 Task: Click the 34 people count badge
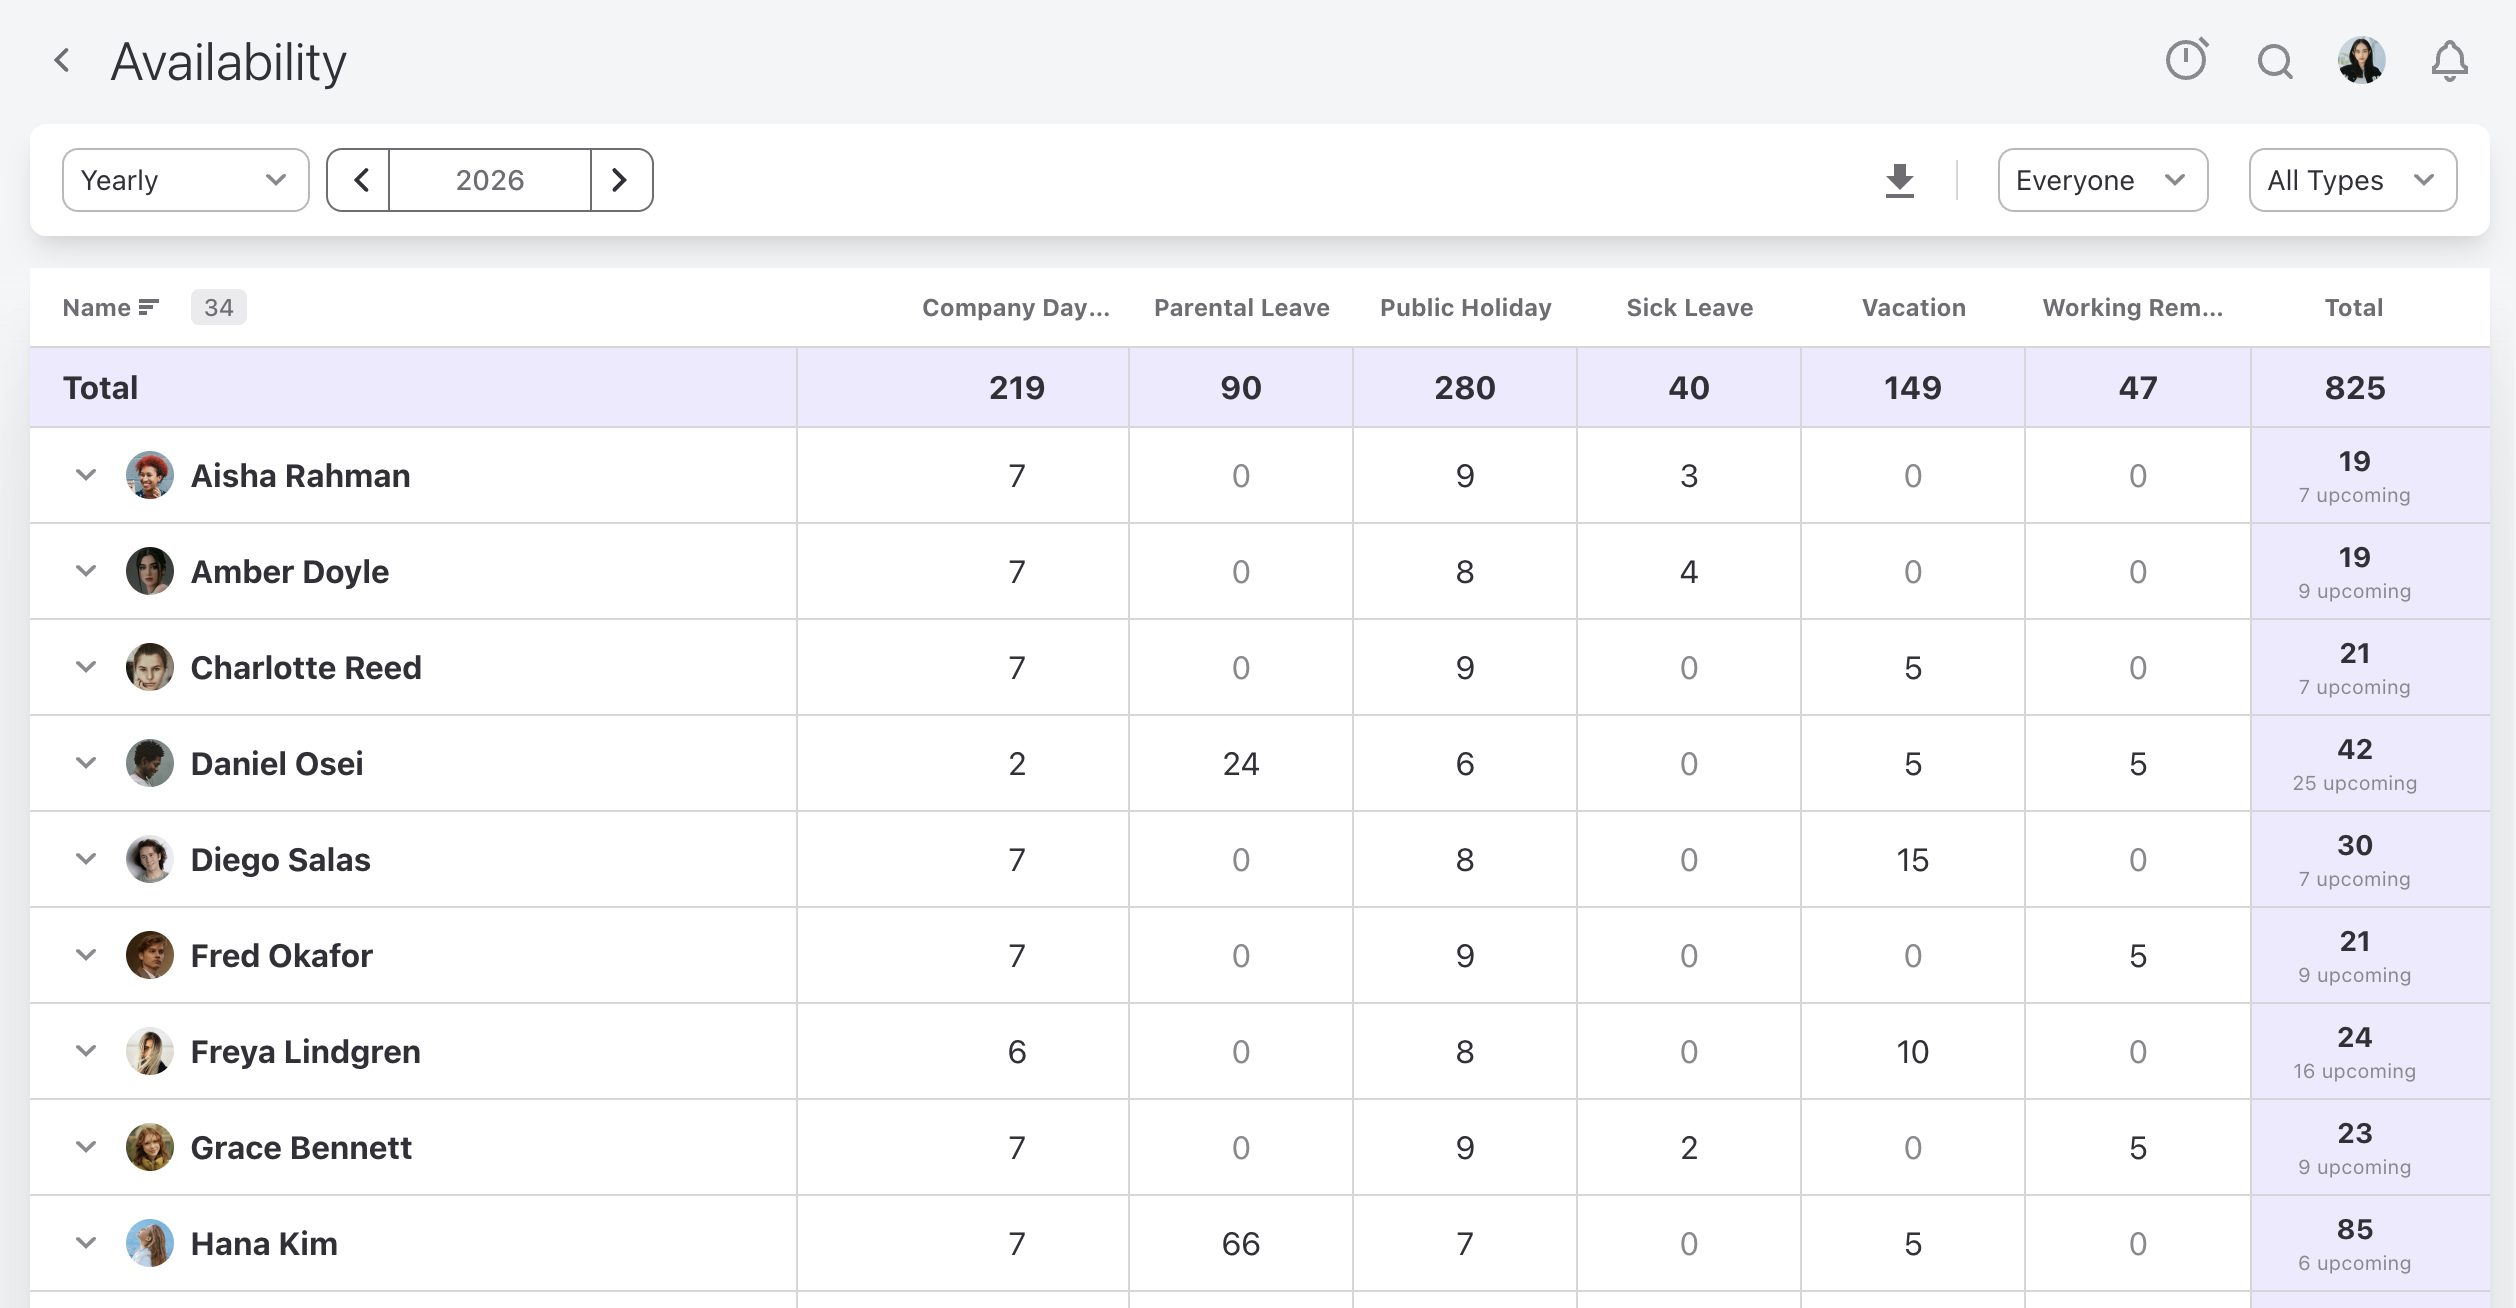tap(218, 308)
